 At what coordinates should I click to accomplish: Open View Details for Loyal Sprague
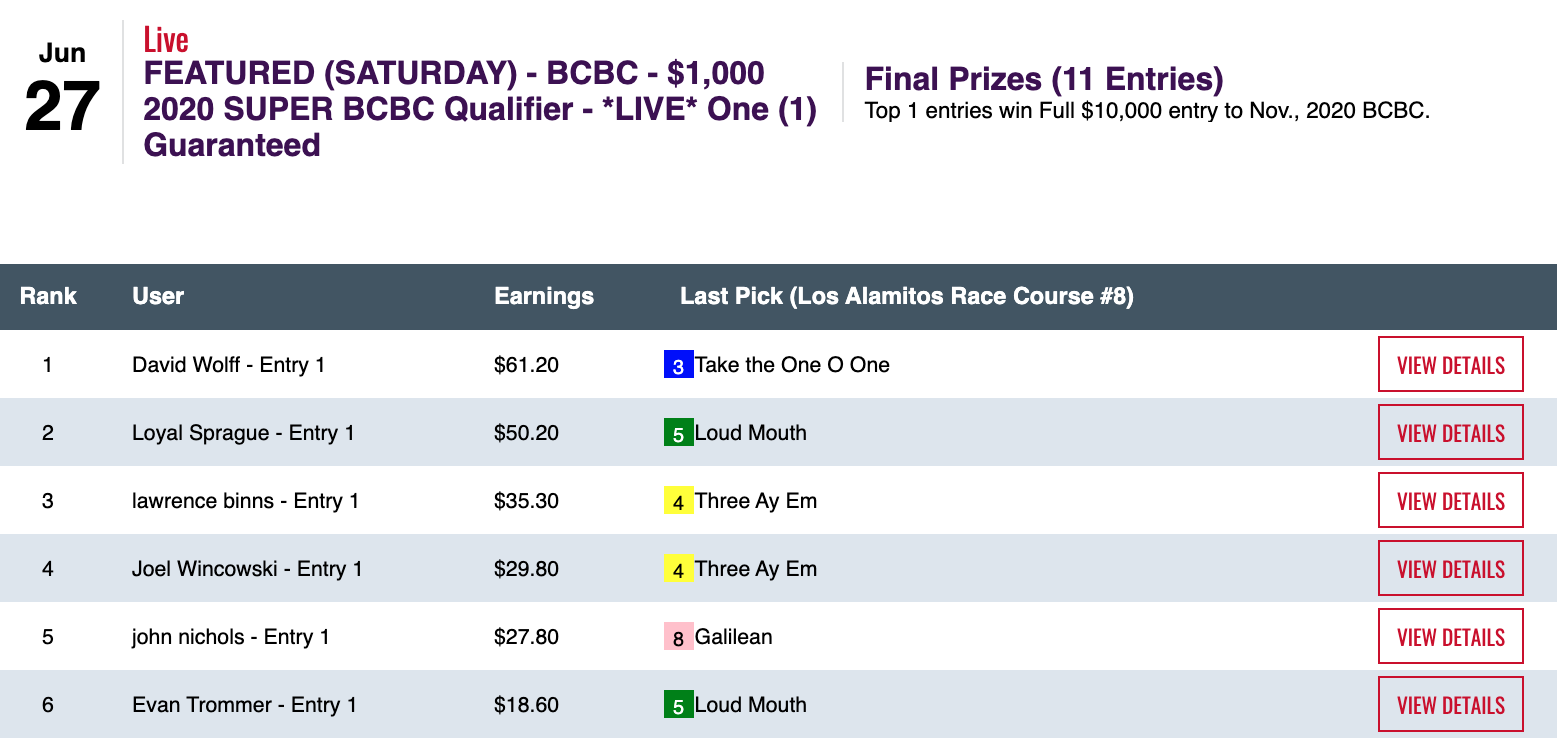coord(1450,433)
